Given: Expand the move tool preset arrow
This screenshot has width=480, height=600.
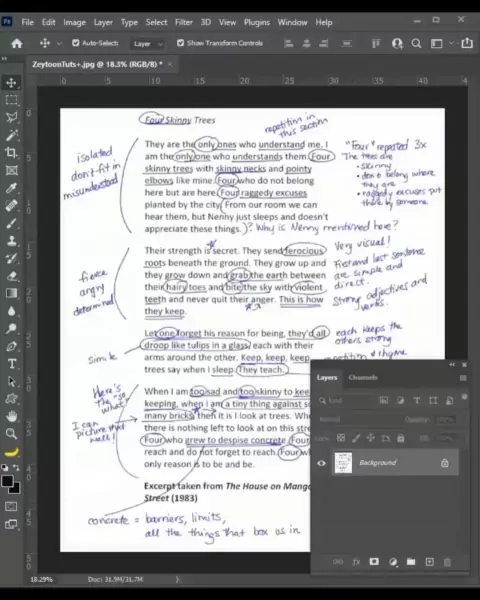Looking at the screenshot, I should (x=59, y=44).
